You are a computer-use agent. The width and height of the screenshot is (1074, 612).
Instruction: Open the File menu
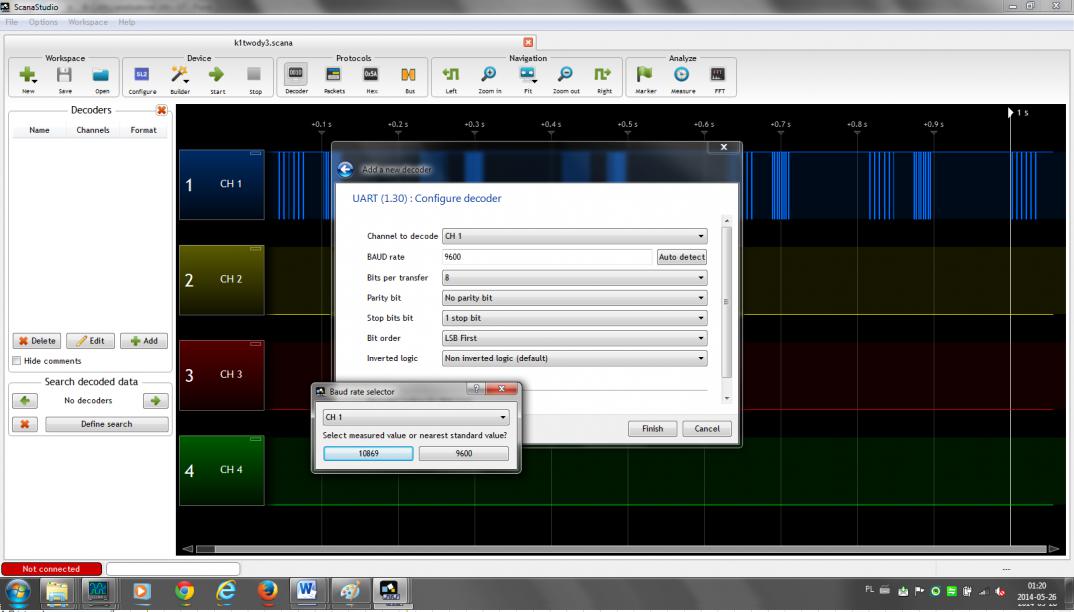pyautogui.click(x=12, y=22)
